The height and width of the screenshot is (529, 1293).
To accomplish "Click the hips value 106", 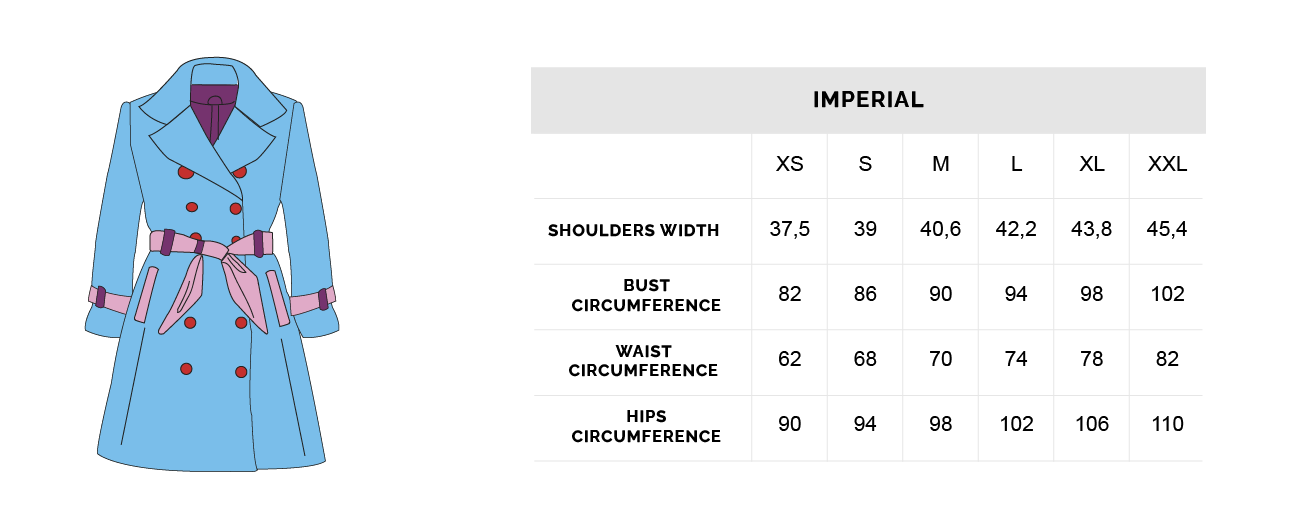I will [x=1092, y=424].
